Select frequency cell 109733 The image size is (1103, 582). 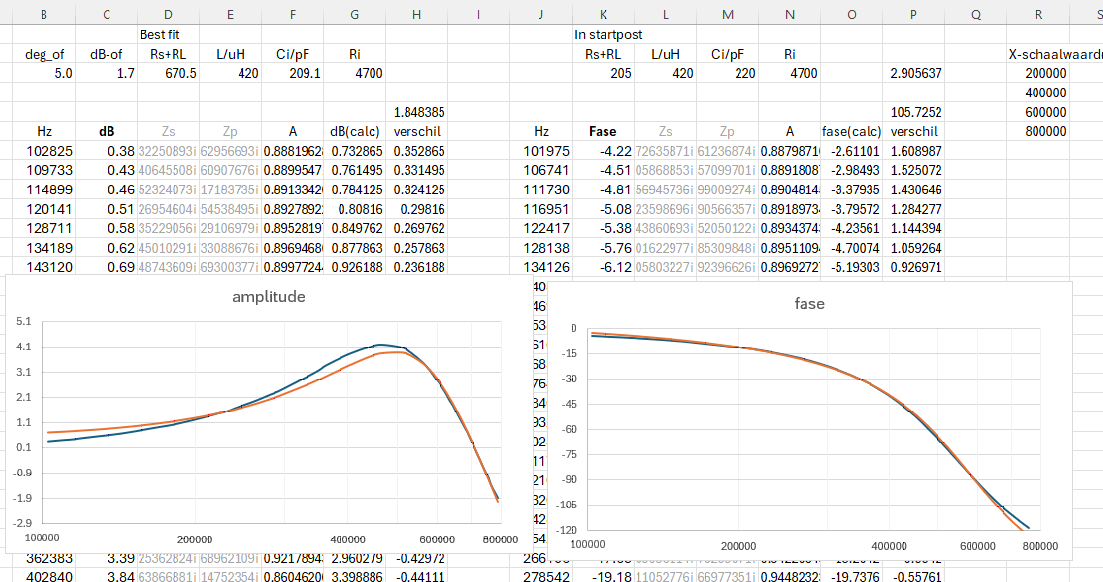coord(44,170)
